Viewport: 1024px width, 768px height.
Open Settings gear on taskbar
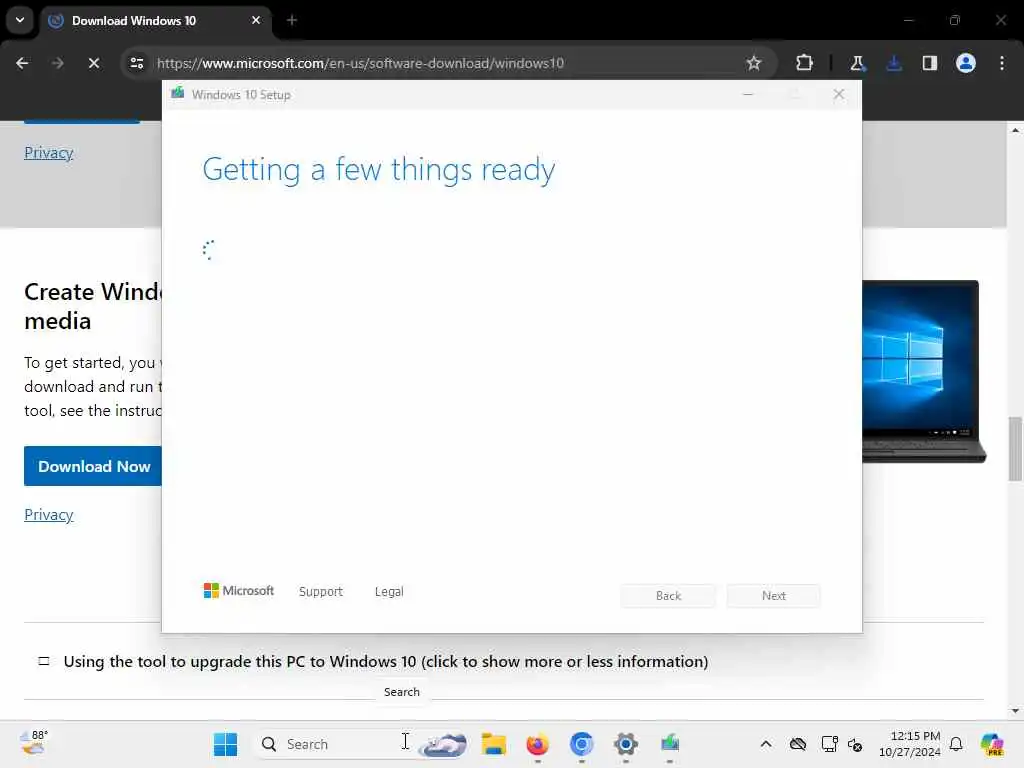(x=626, y=744)
